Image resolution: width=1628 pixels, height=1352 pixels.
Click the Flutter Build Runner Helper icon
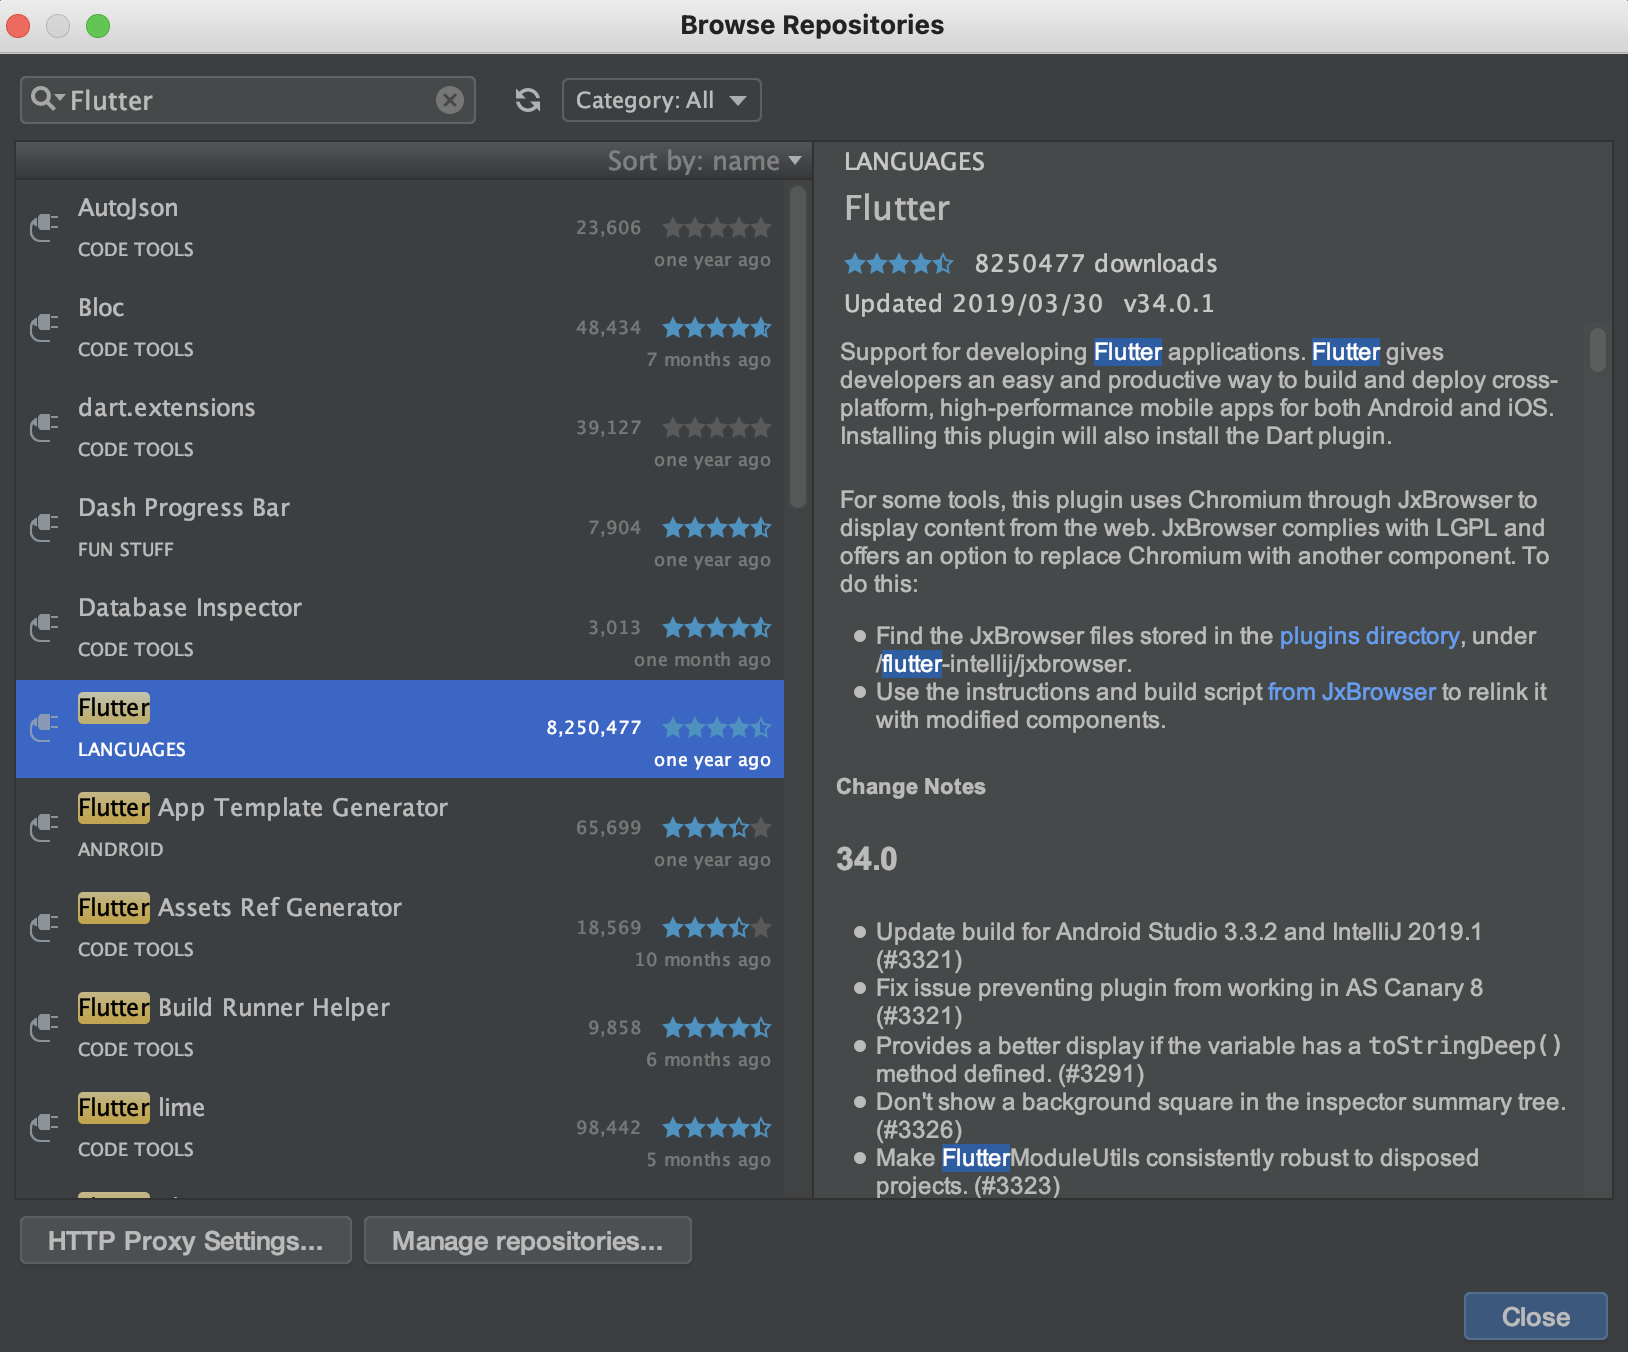pos(44,1028)
